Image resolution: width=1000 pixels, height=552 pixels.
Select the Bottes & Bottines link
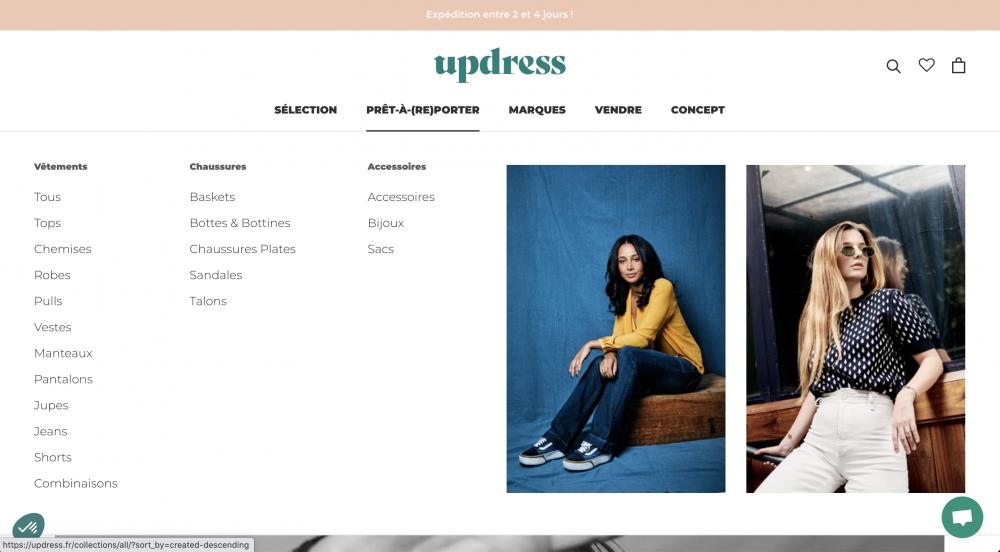click(240, 223)
